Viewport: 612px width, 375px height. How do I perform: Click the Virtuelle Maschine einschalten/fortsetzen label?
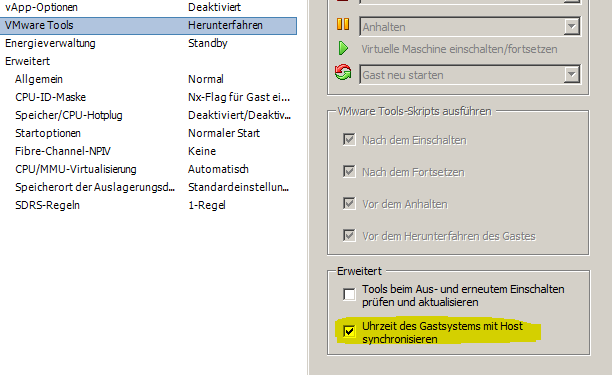(x=459, y=49)
